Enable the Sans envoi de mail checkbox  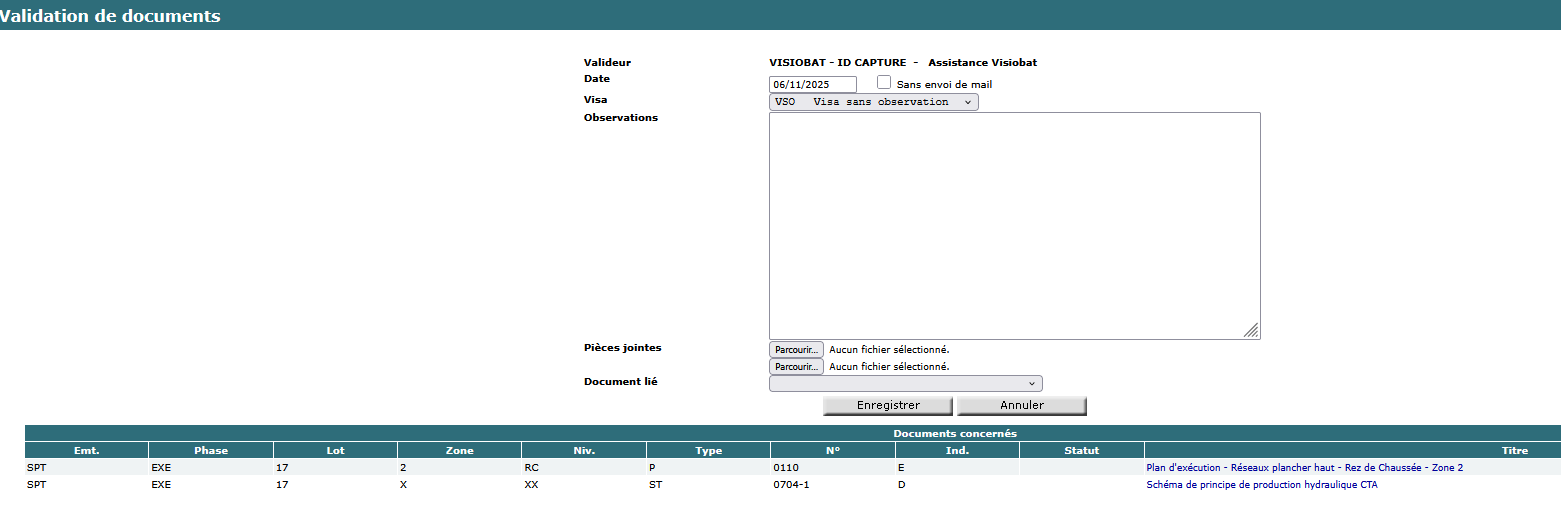[x=884, y=83]
